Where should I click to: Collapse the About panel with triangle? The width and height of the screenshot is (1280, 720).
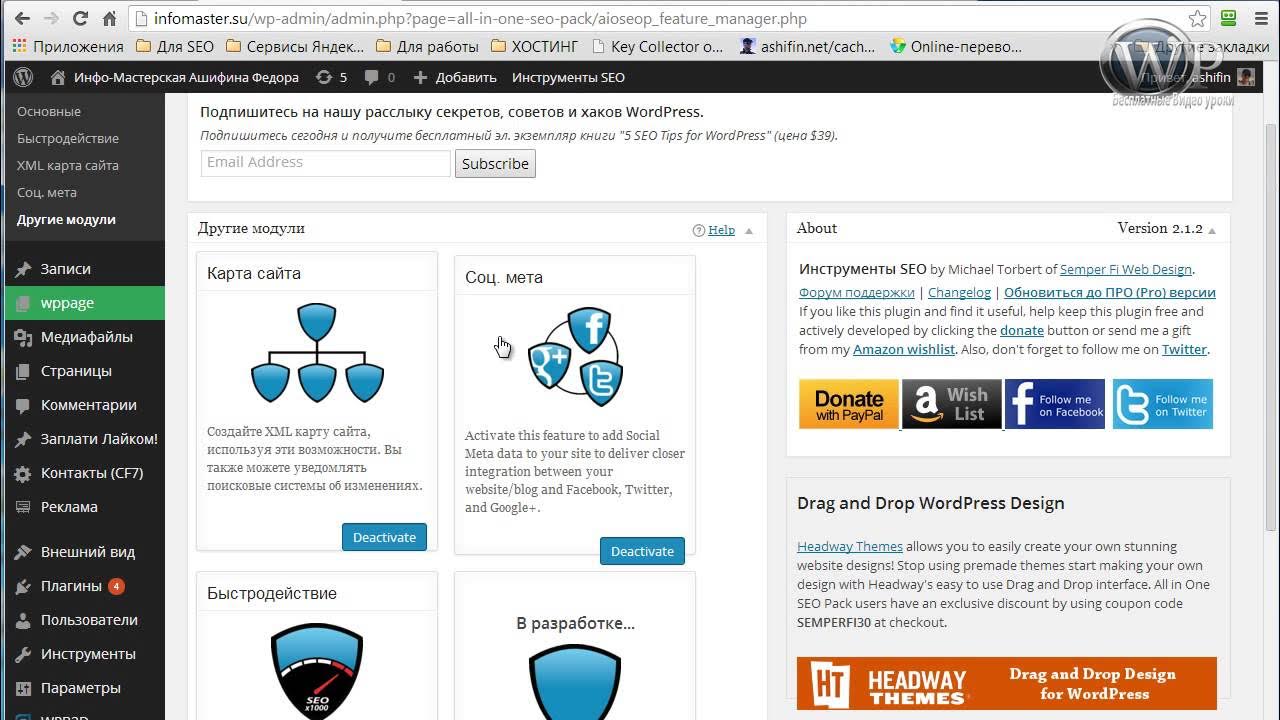(1212, 231)
